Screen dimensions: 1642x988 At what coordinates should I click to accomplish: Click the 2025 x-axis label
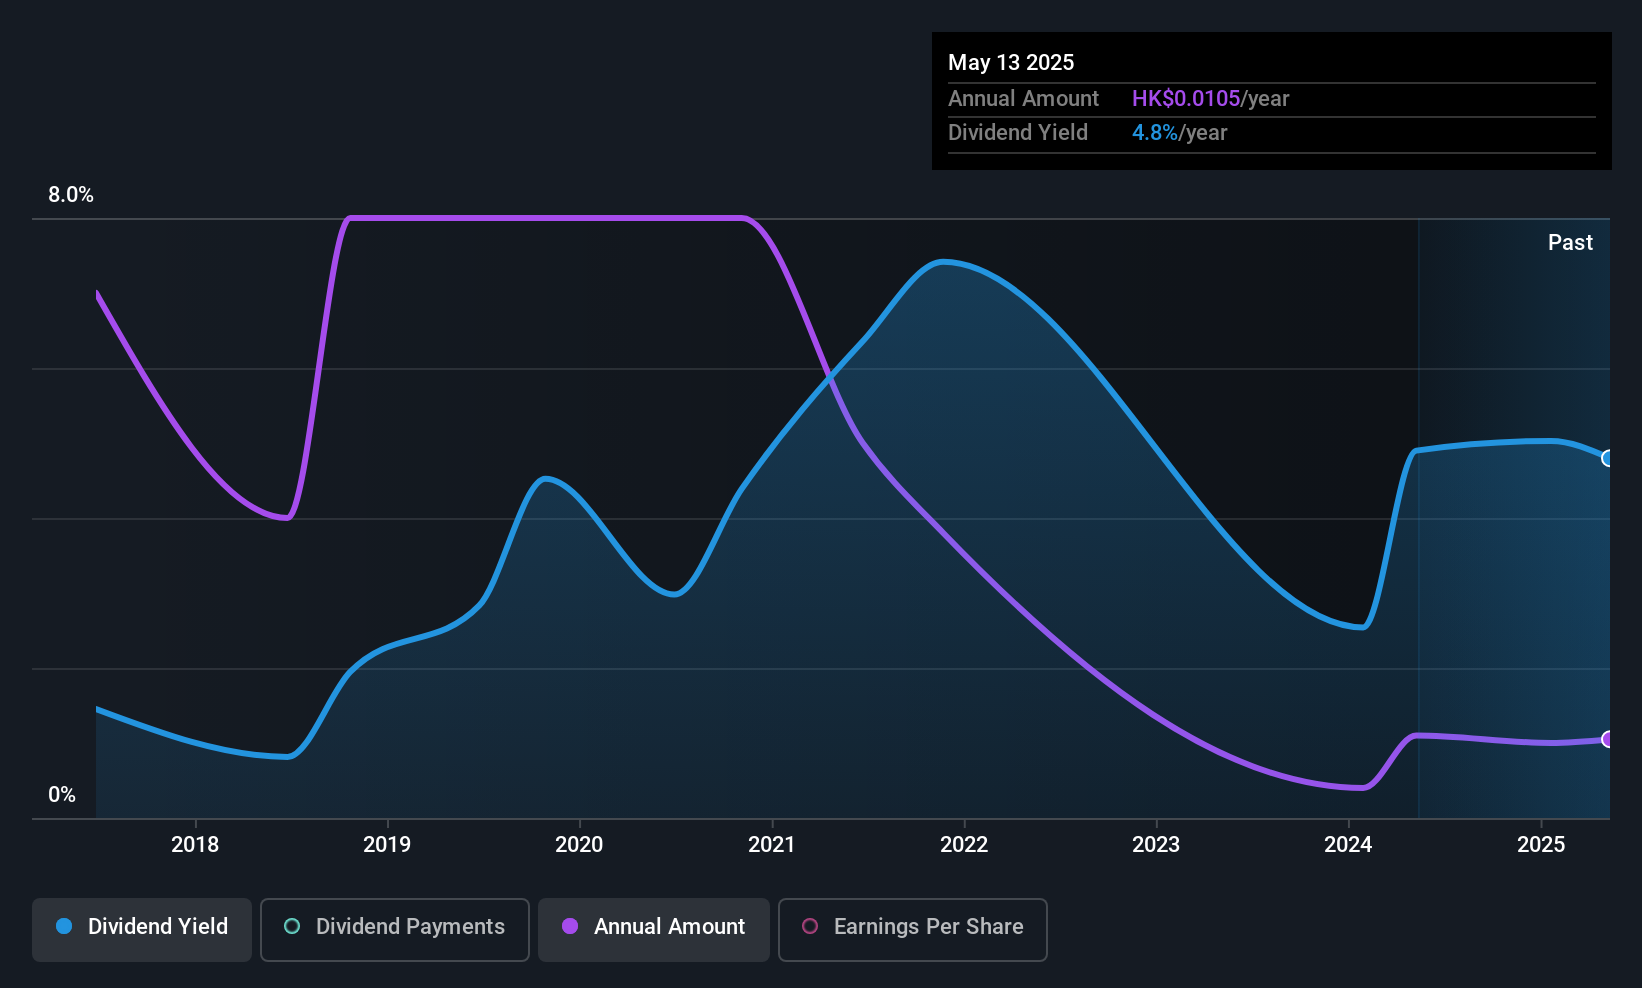(1541, 845)
